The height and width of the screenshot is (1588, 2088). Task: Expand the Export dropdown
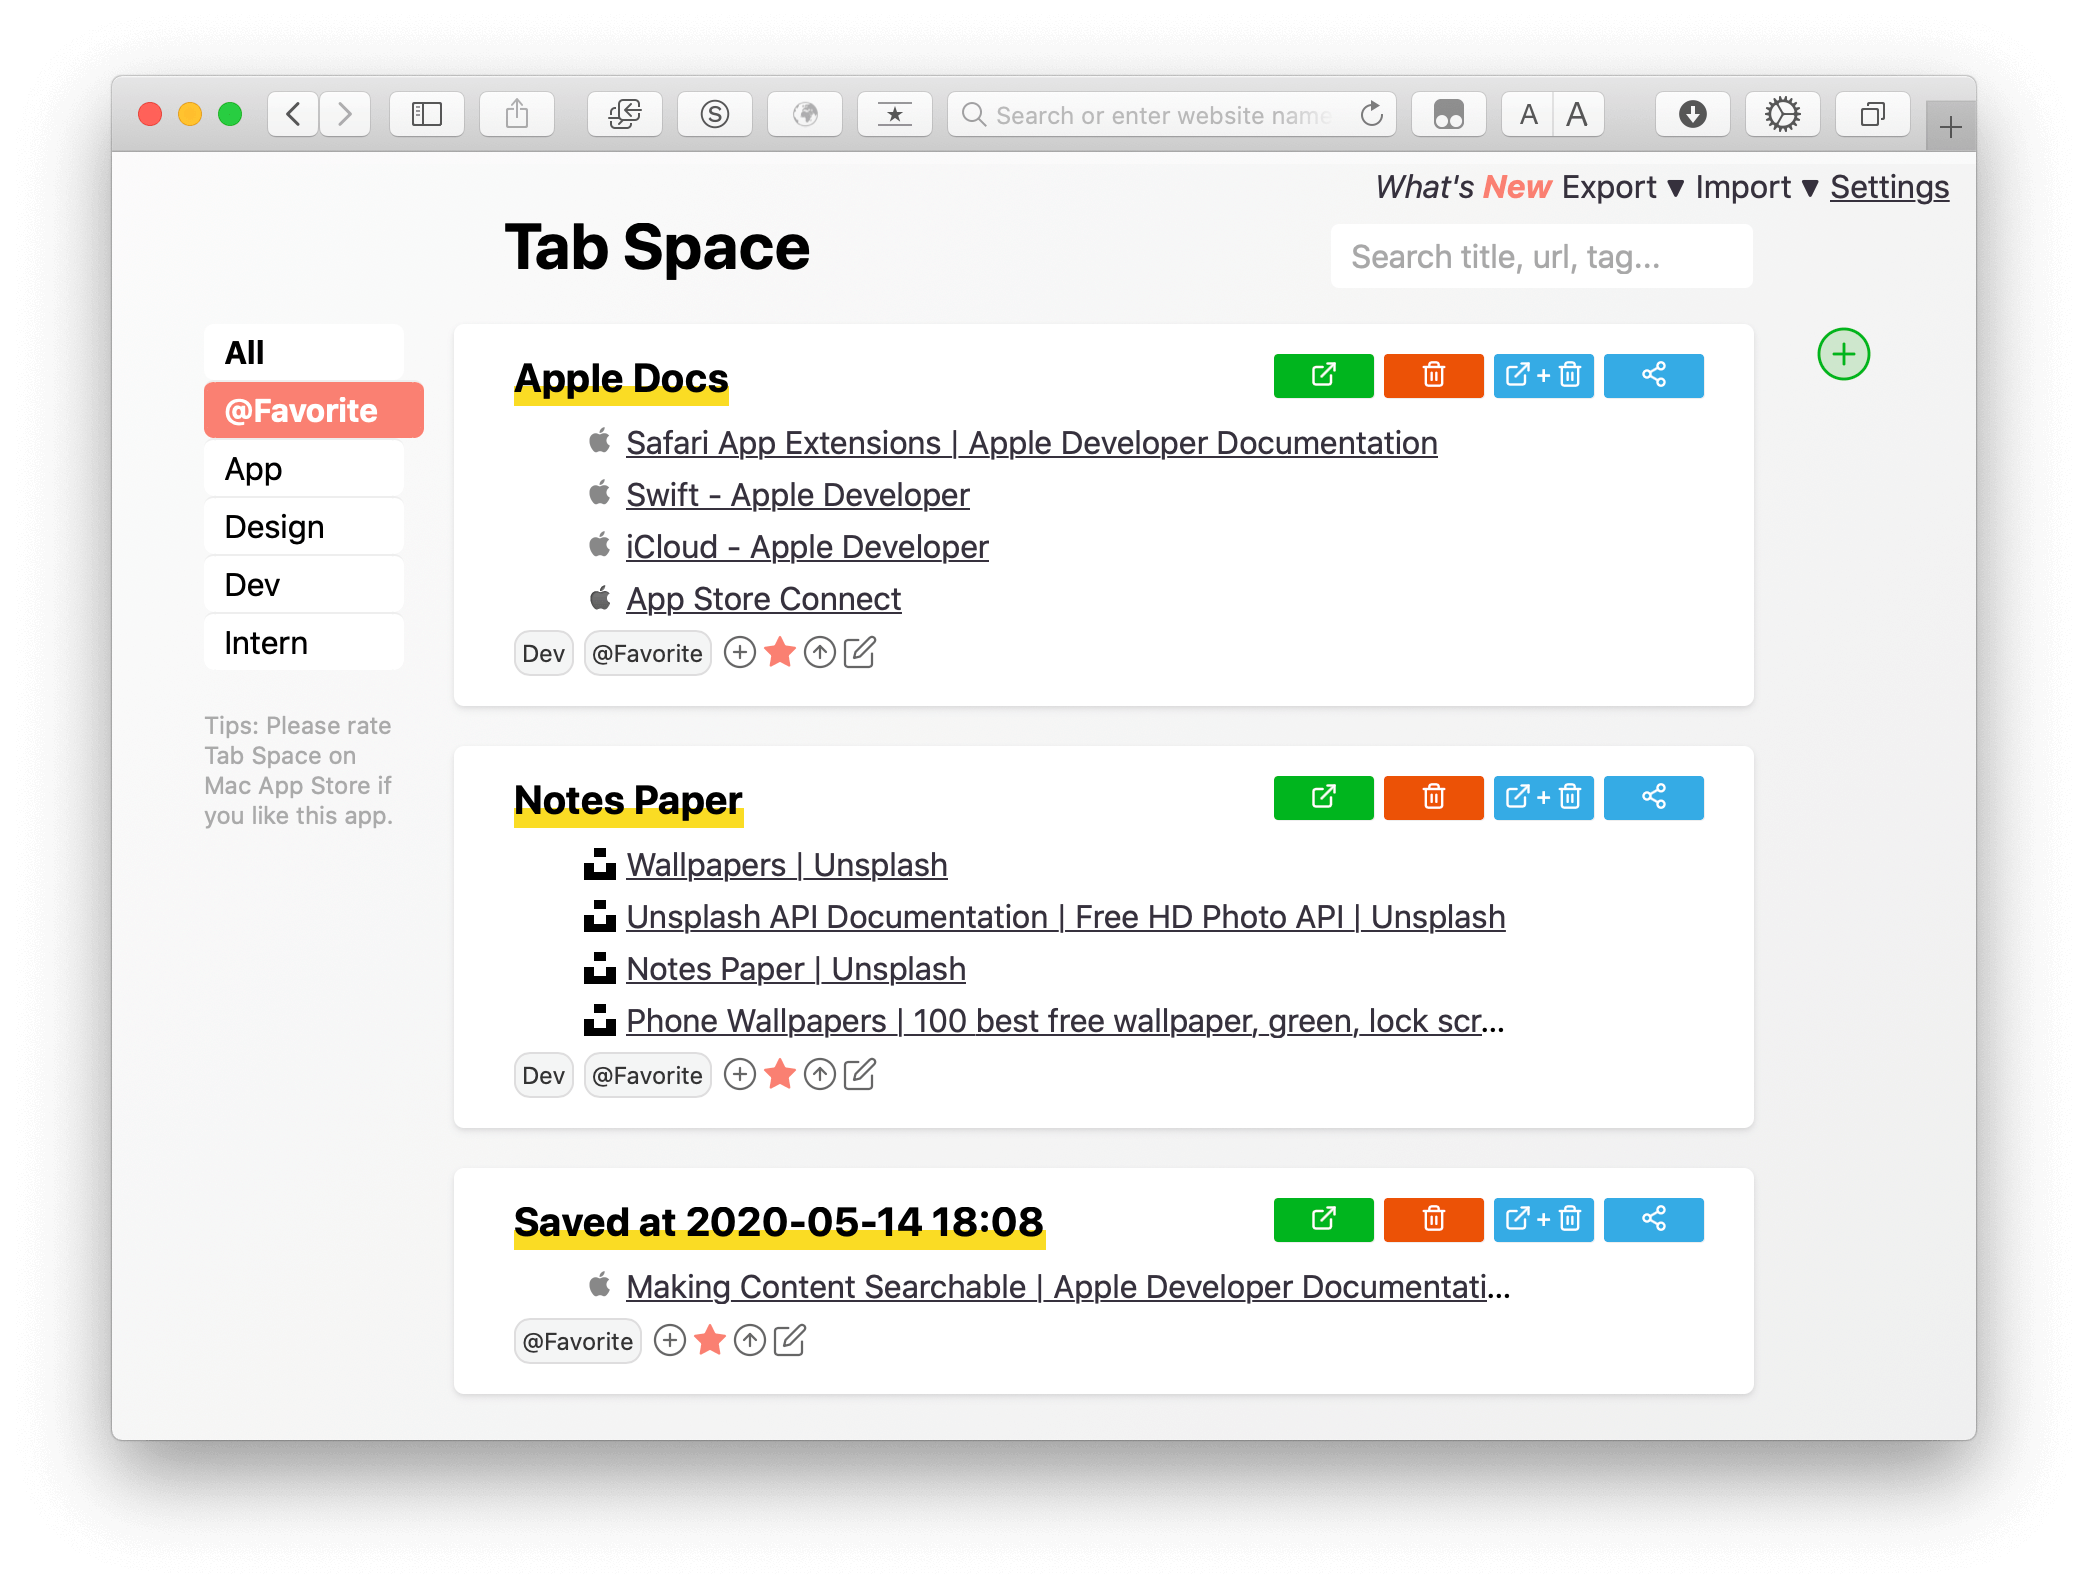[x=1623, y=187]
